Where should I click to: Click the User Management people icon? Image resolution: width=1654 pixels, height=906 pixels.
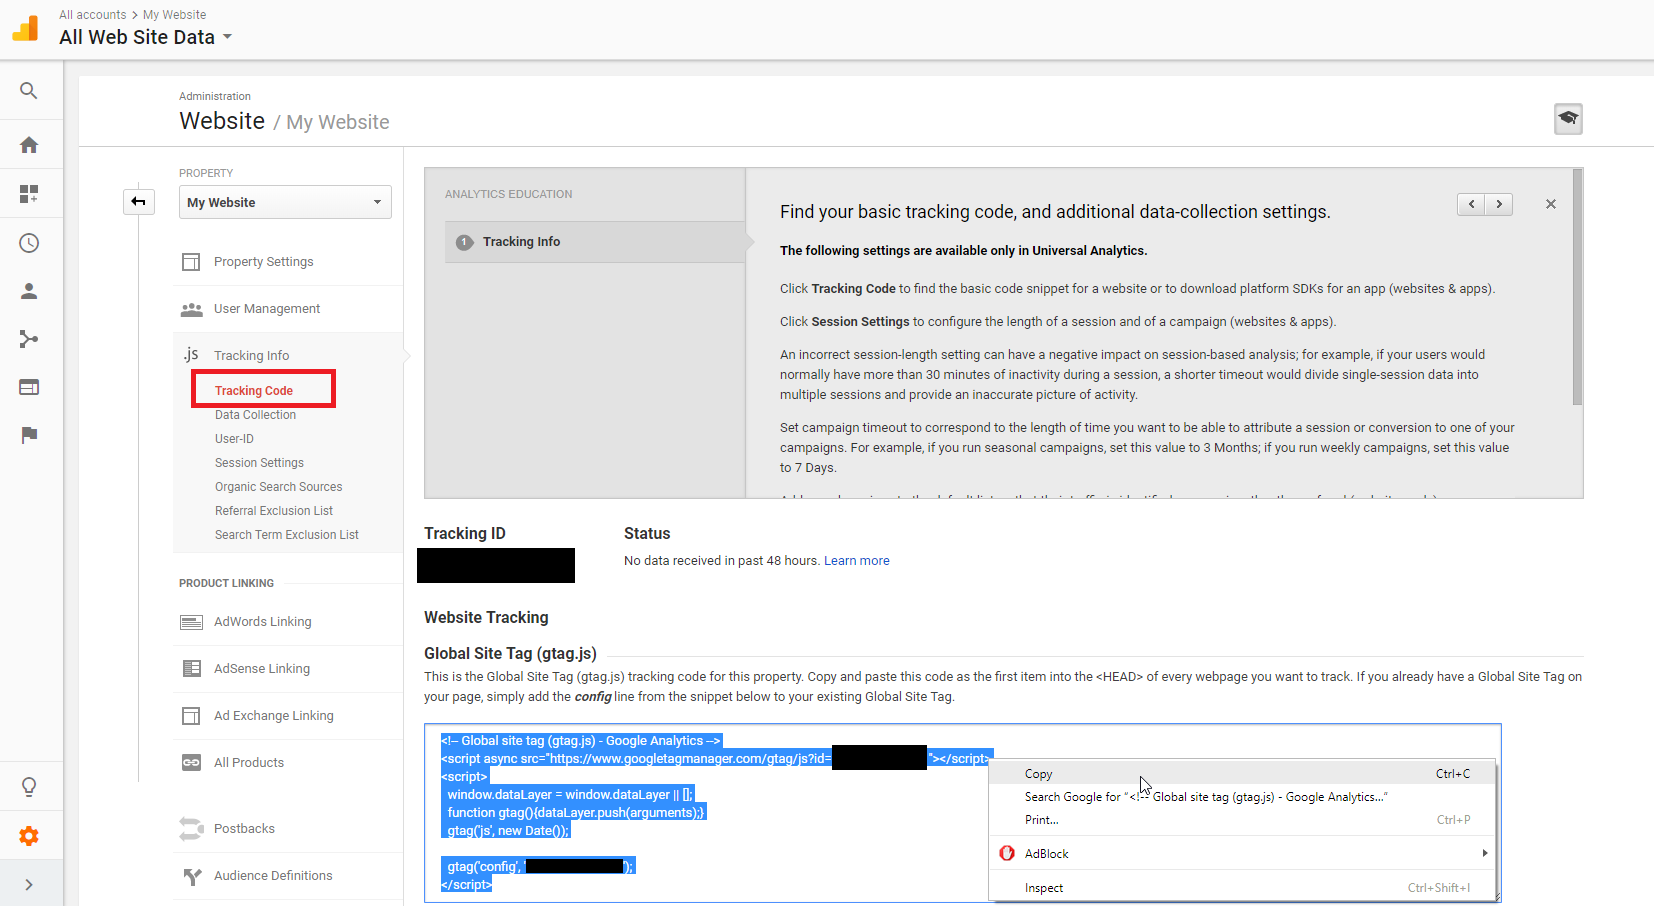point(191,309)
